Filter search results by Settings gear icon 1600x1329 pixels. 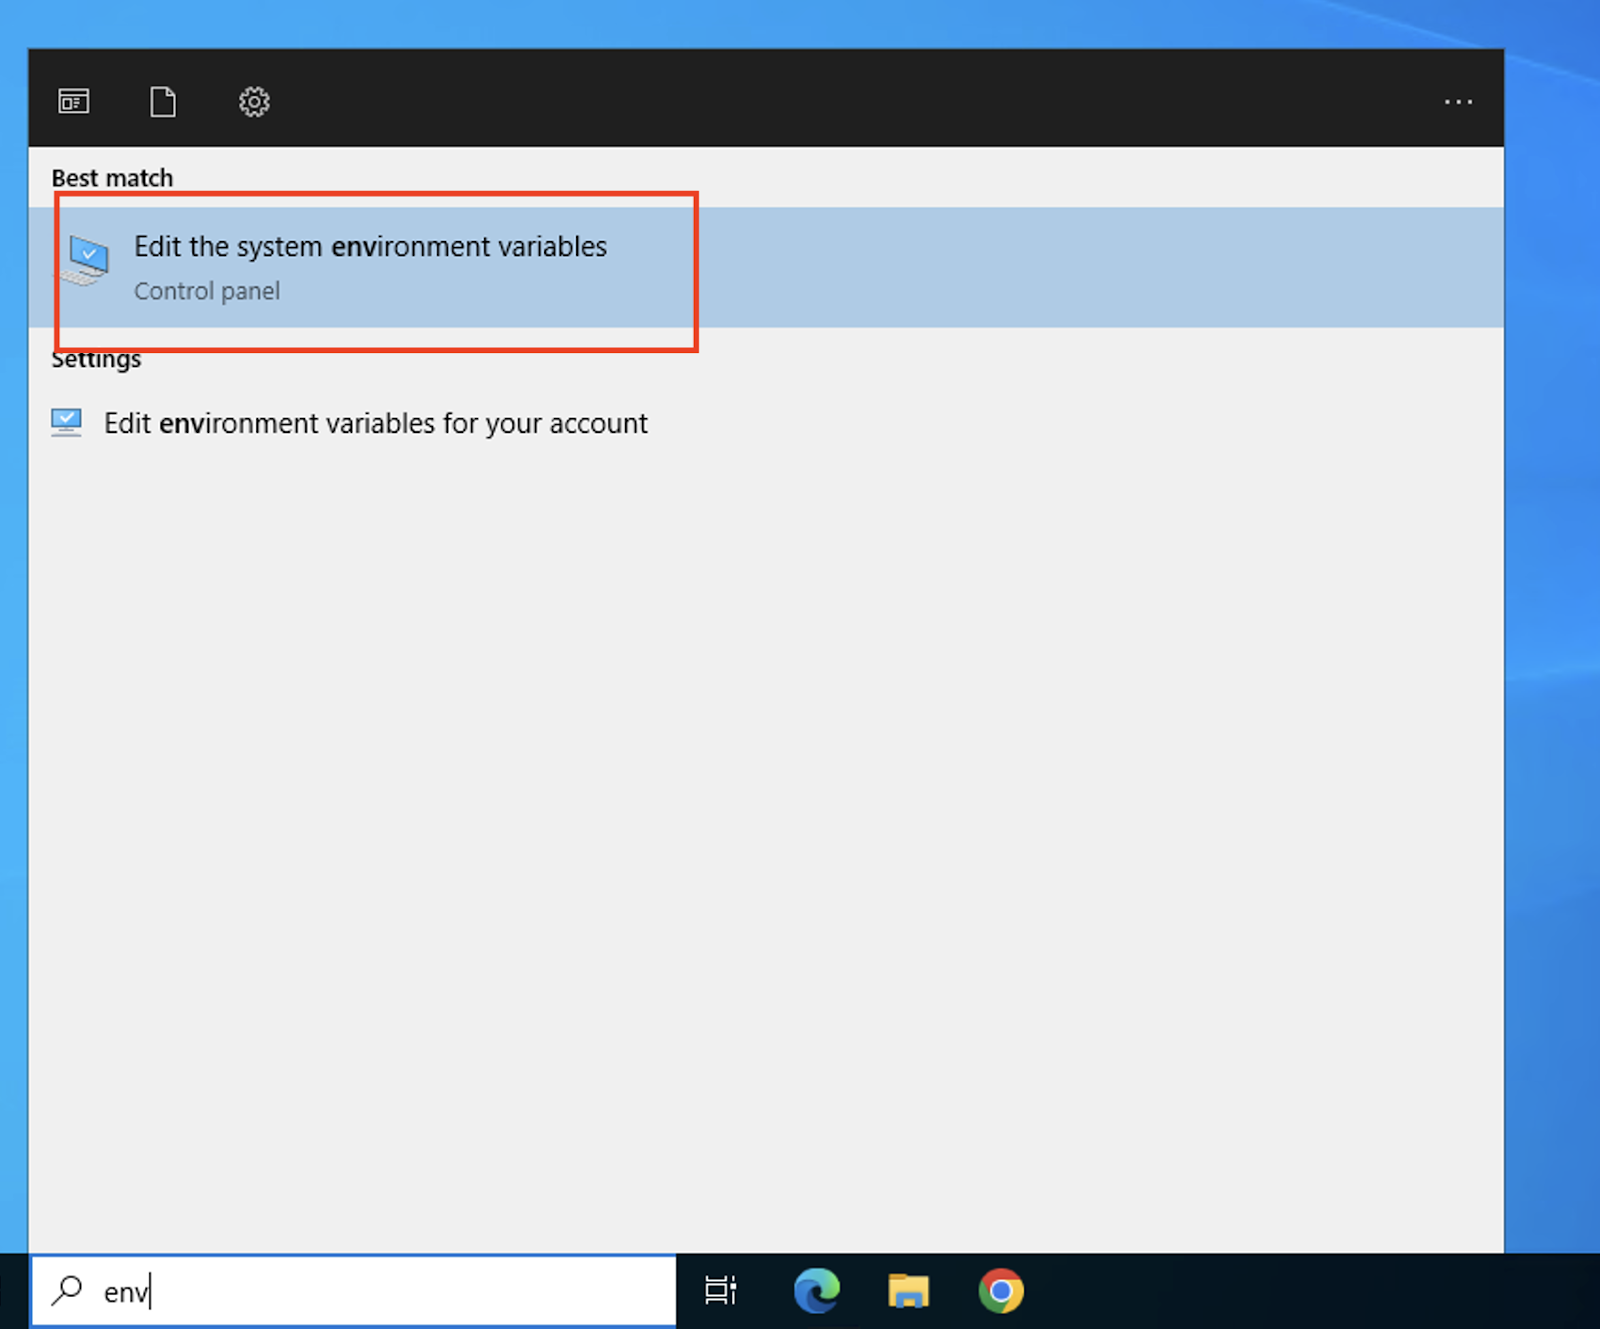coord(254,102)
